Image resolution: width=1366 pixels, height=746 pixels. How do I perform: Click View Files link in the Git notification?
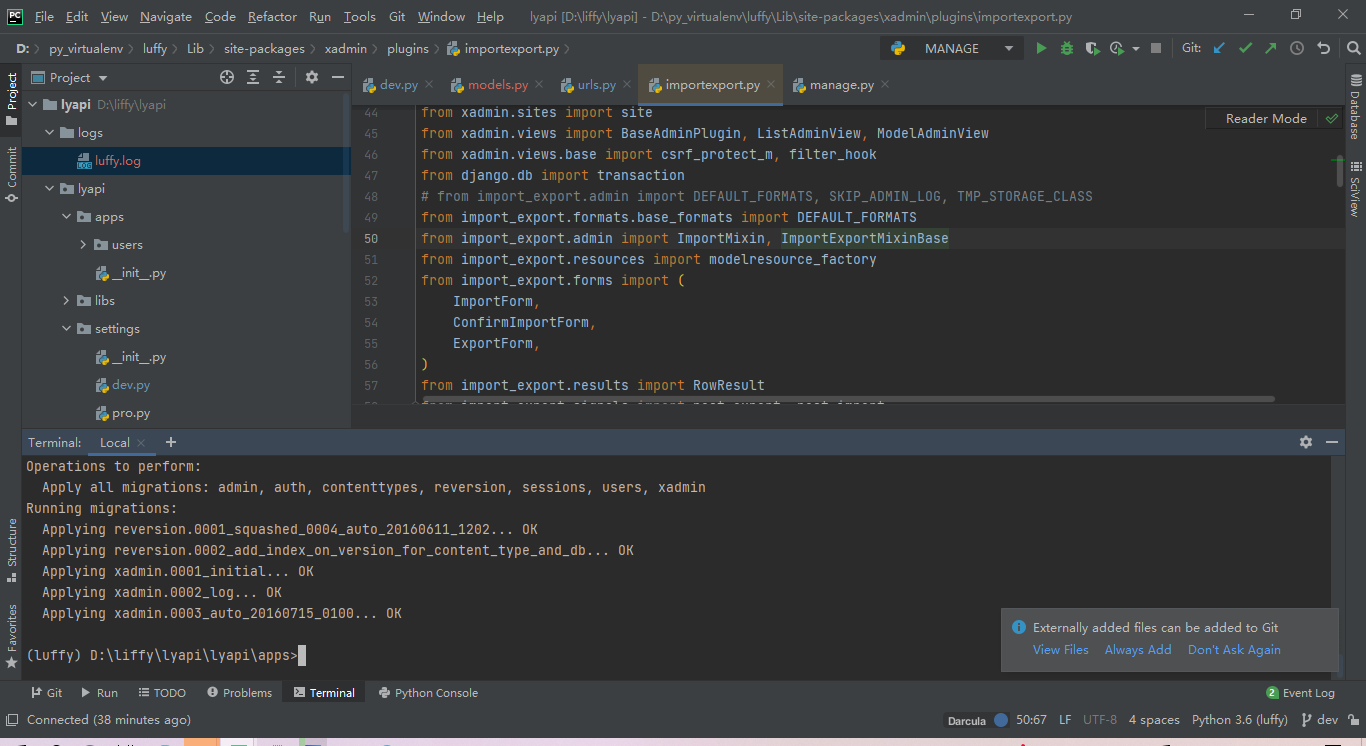tap(1060, 650)
